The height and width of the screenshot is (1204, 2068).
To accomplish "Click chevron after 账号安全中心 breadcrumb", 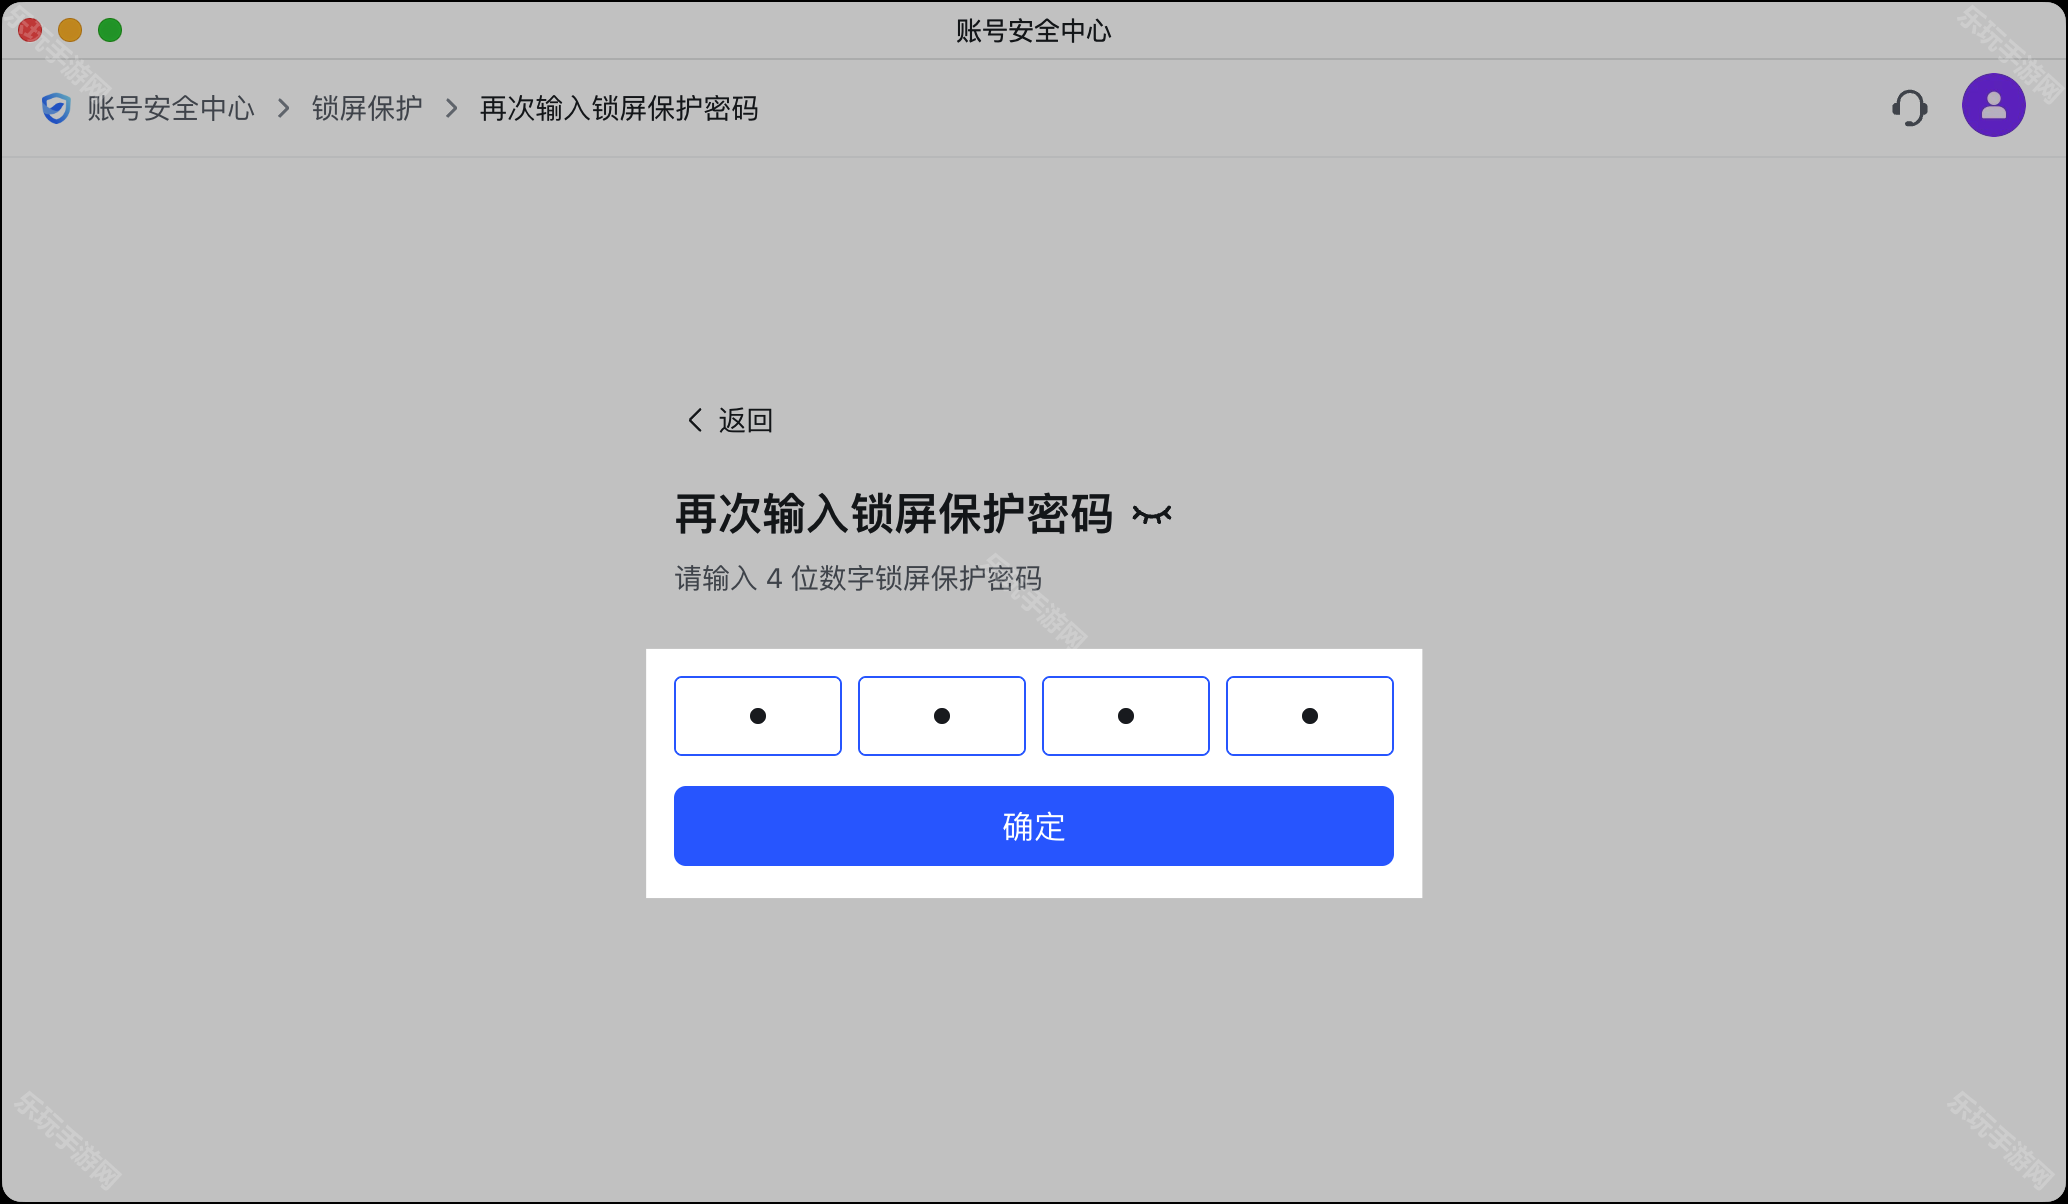I will coord(284,108).
